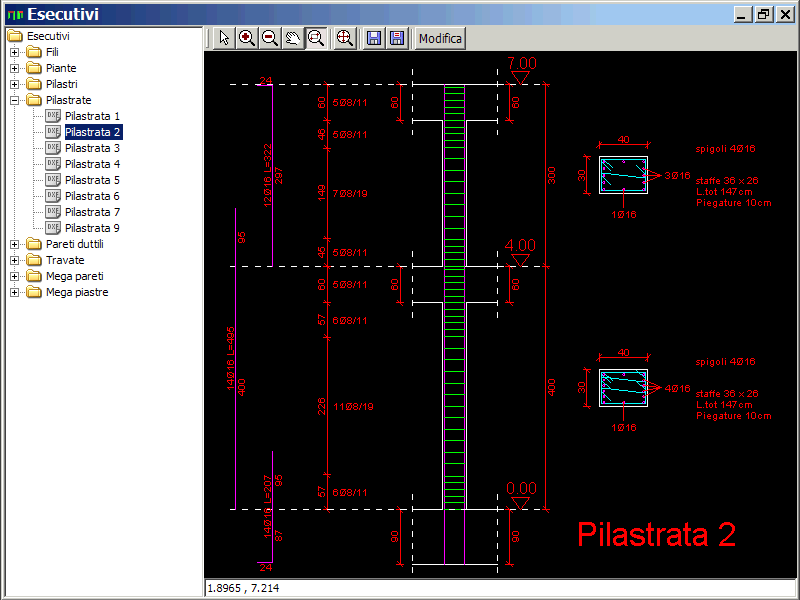This screenshot has width=800, height=600.
Task: Select the Travate folder
Action: pos(65,260)
